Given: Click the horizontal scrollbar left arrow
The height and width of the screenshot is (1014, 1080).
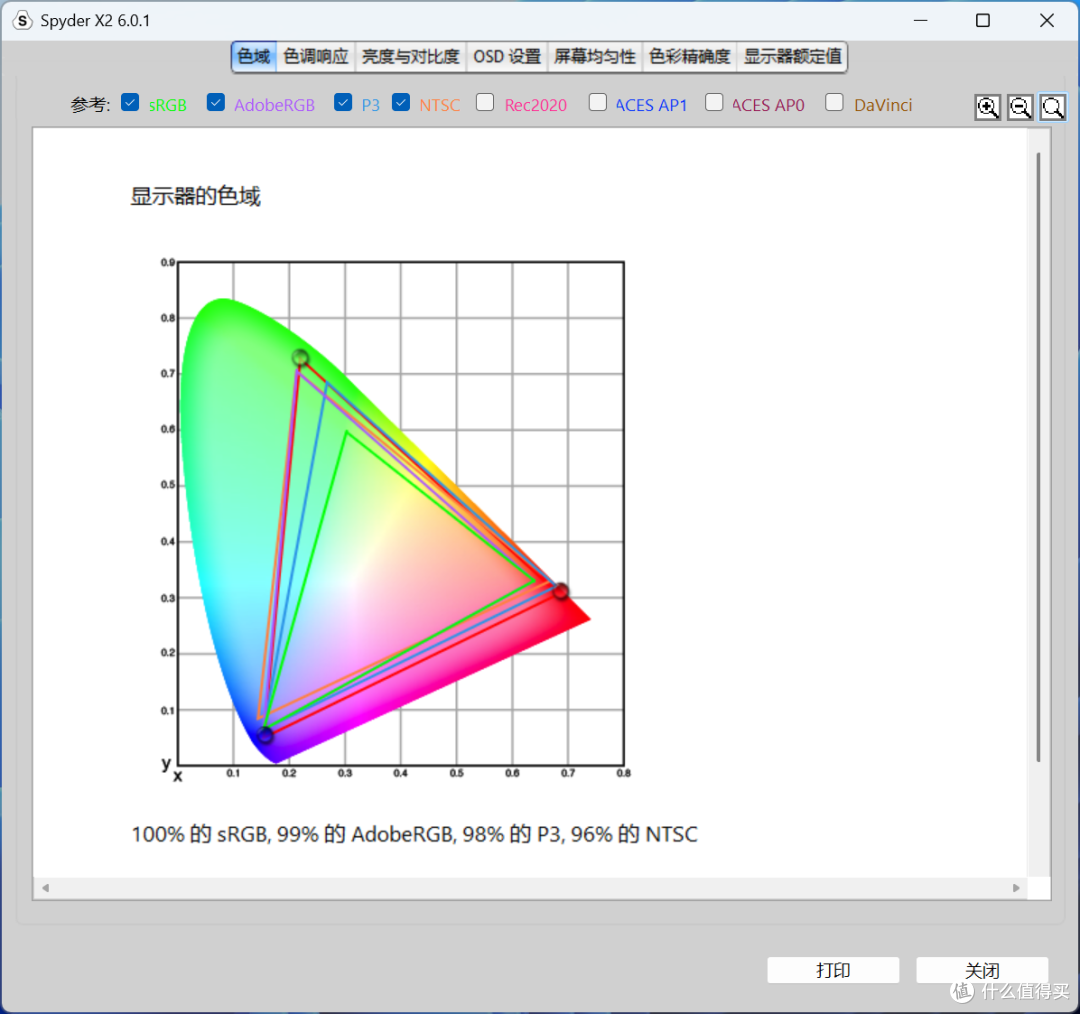Looking at the screenshot, I should click(45, 888).
